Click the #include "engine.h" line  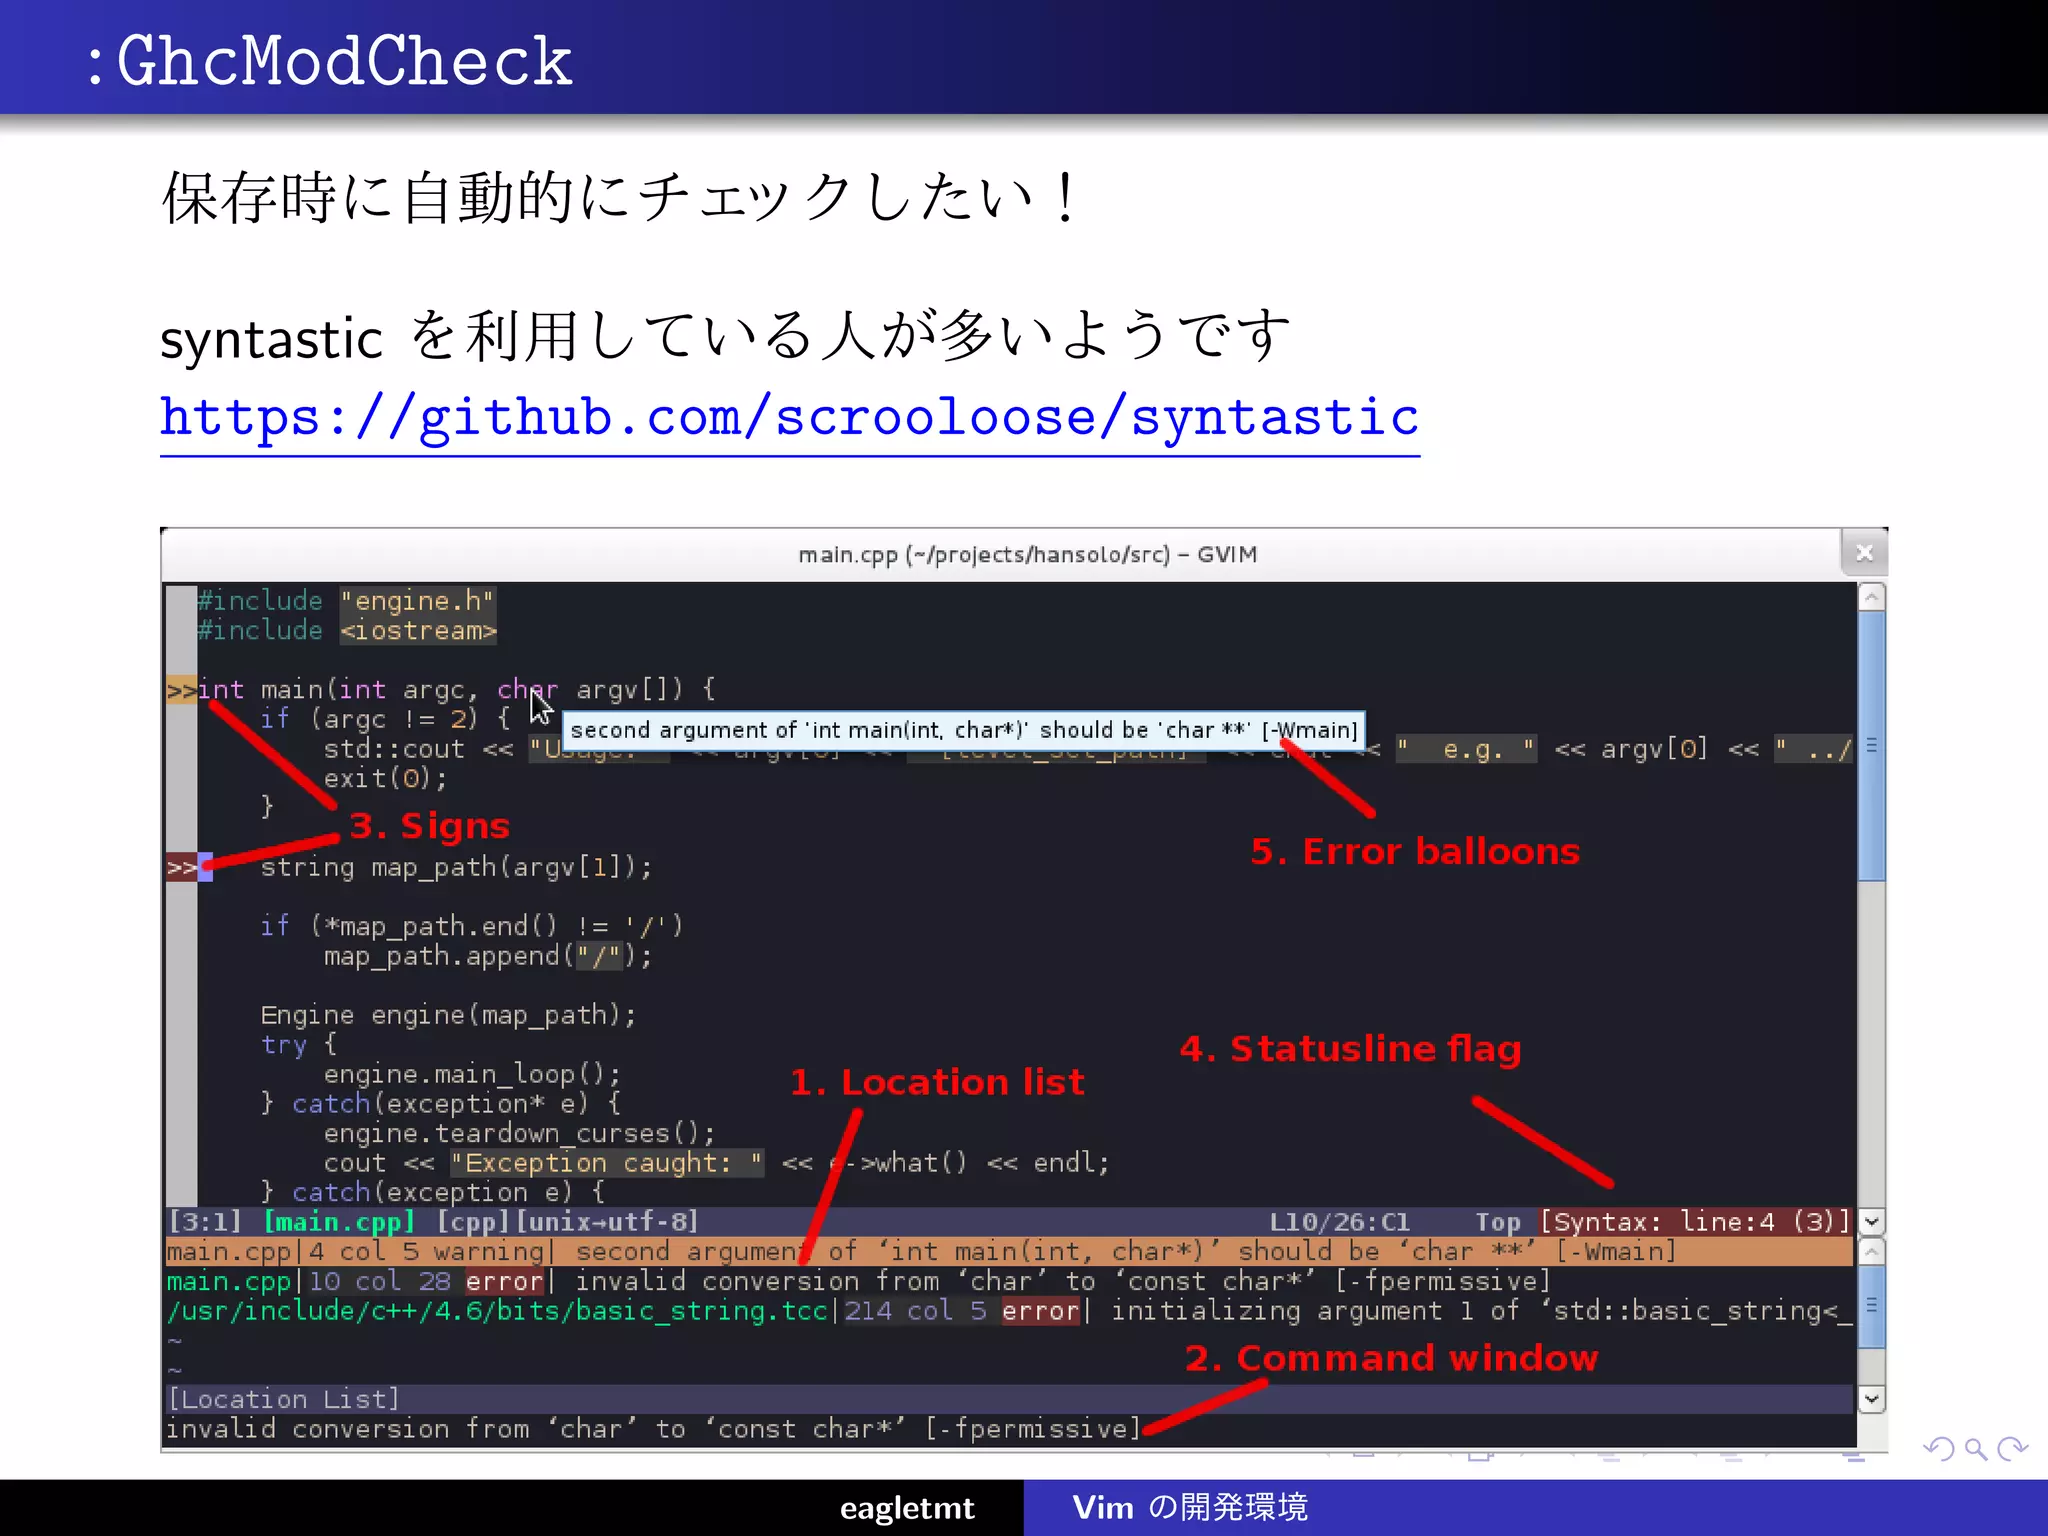pos(345,601)
